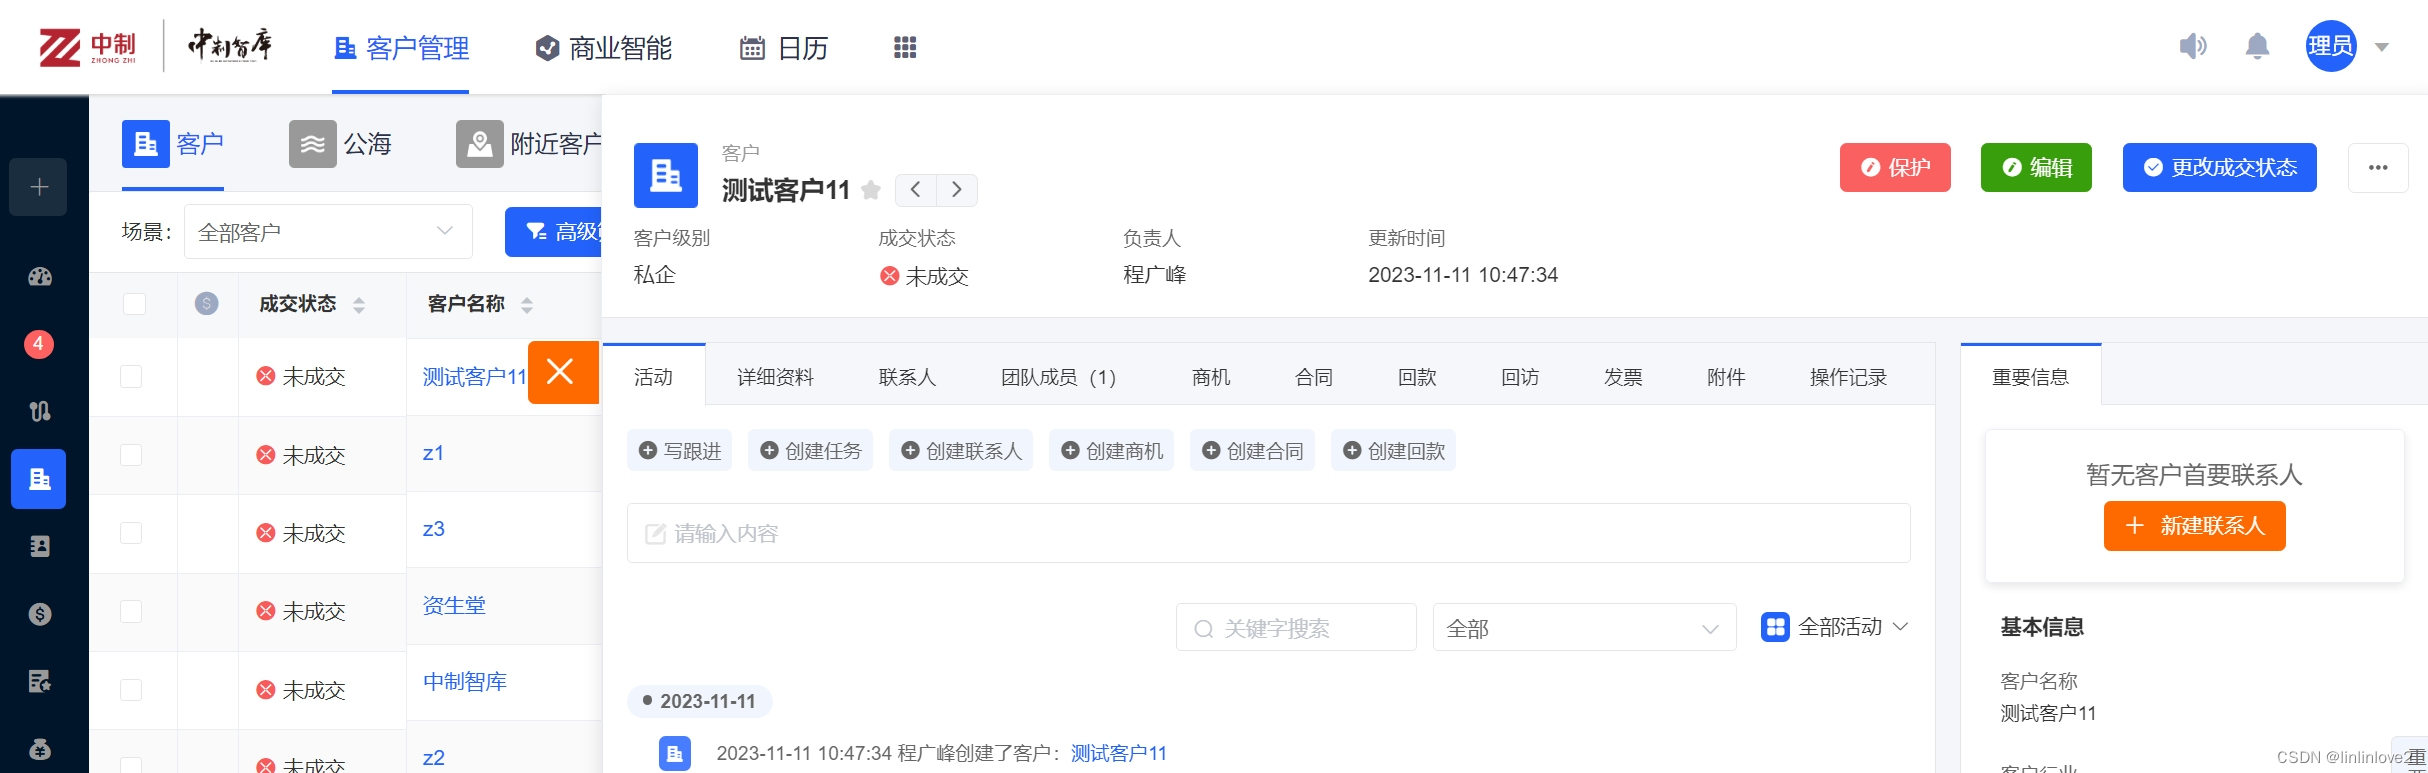Viewport: 2428px width, 773px height.
Task: Open the 客户管理 top menu
Action: (401, 48)
